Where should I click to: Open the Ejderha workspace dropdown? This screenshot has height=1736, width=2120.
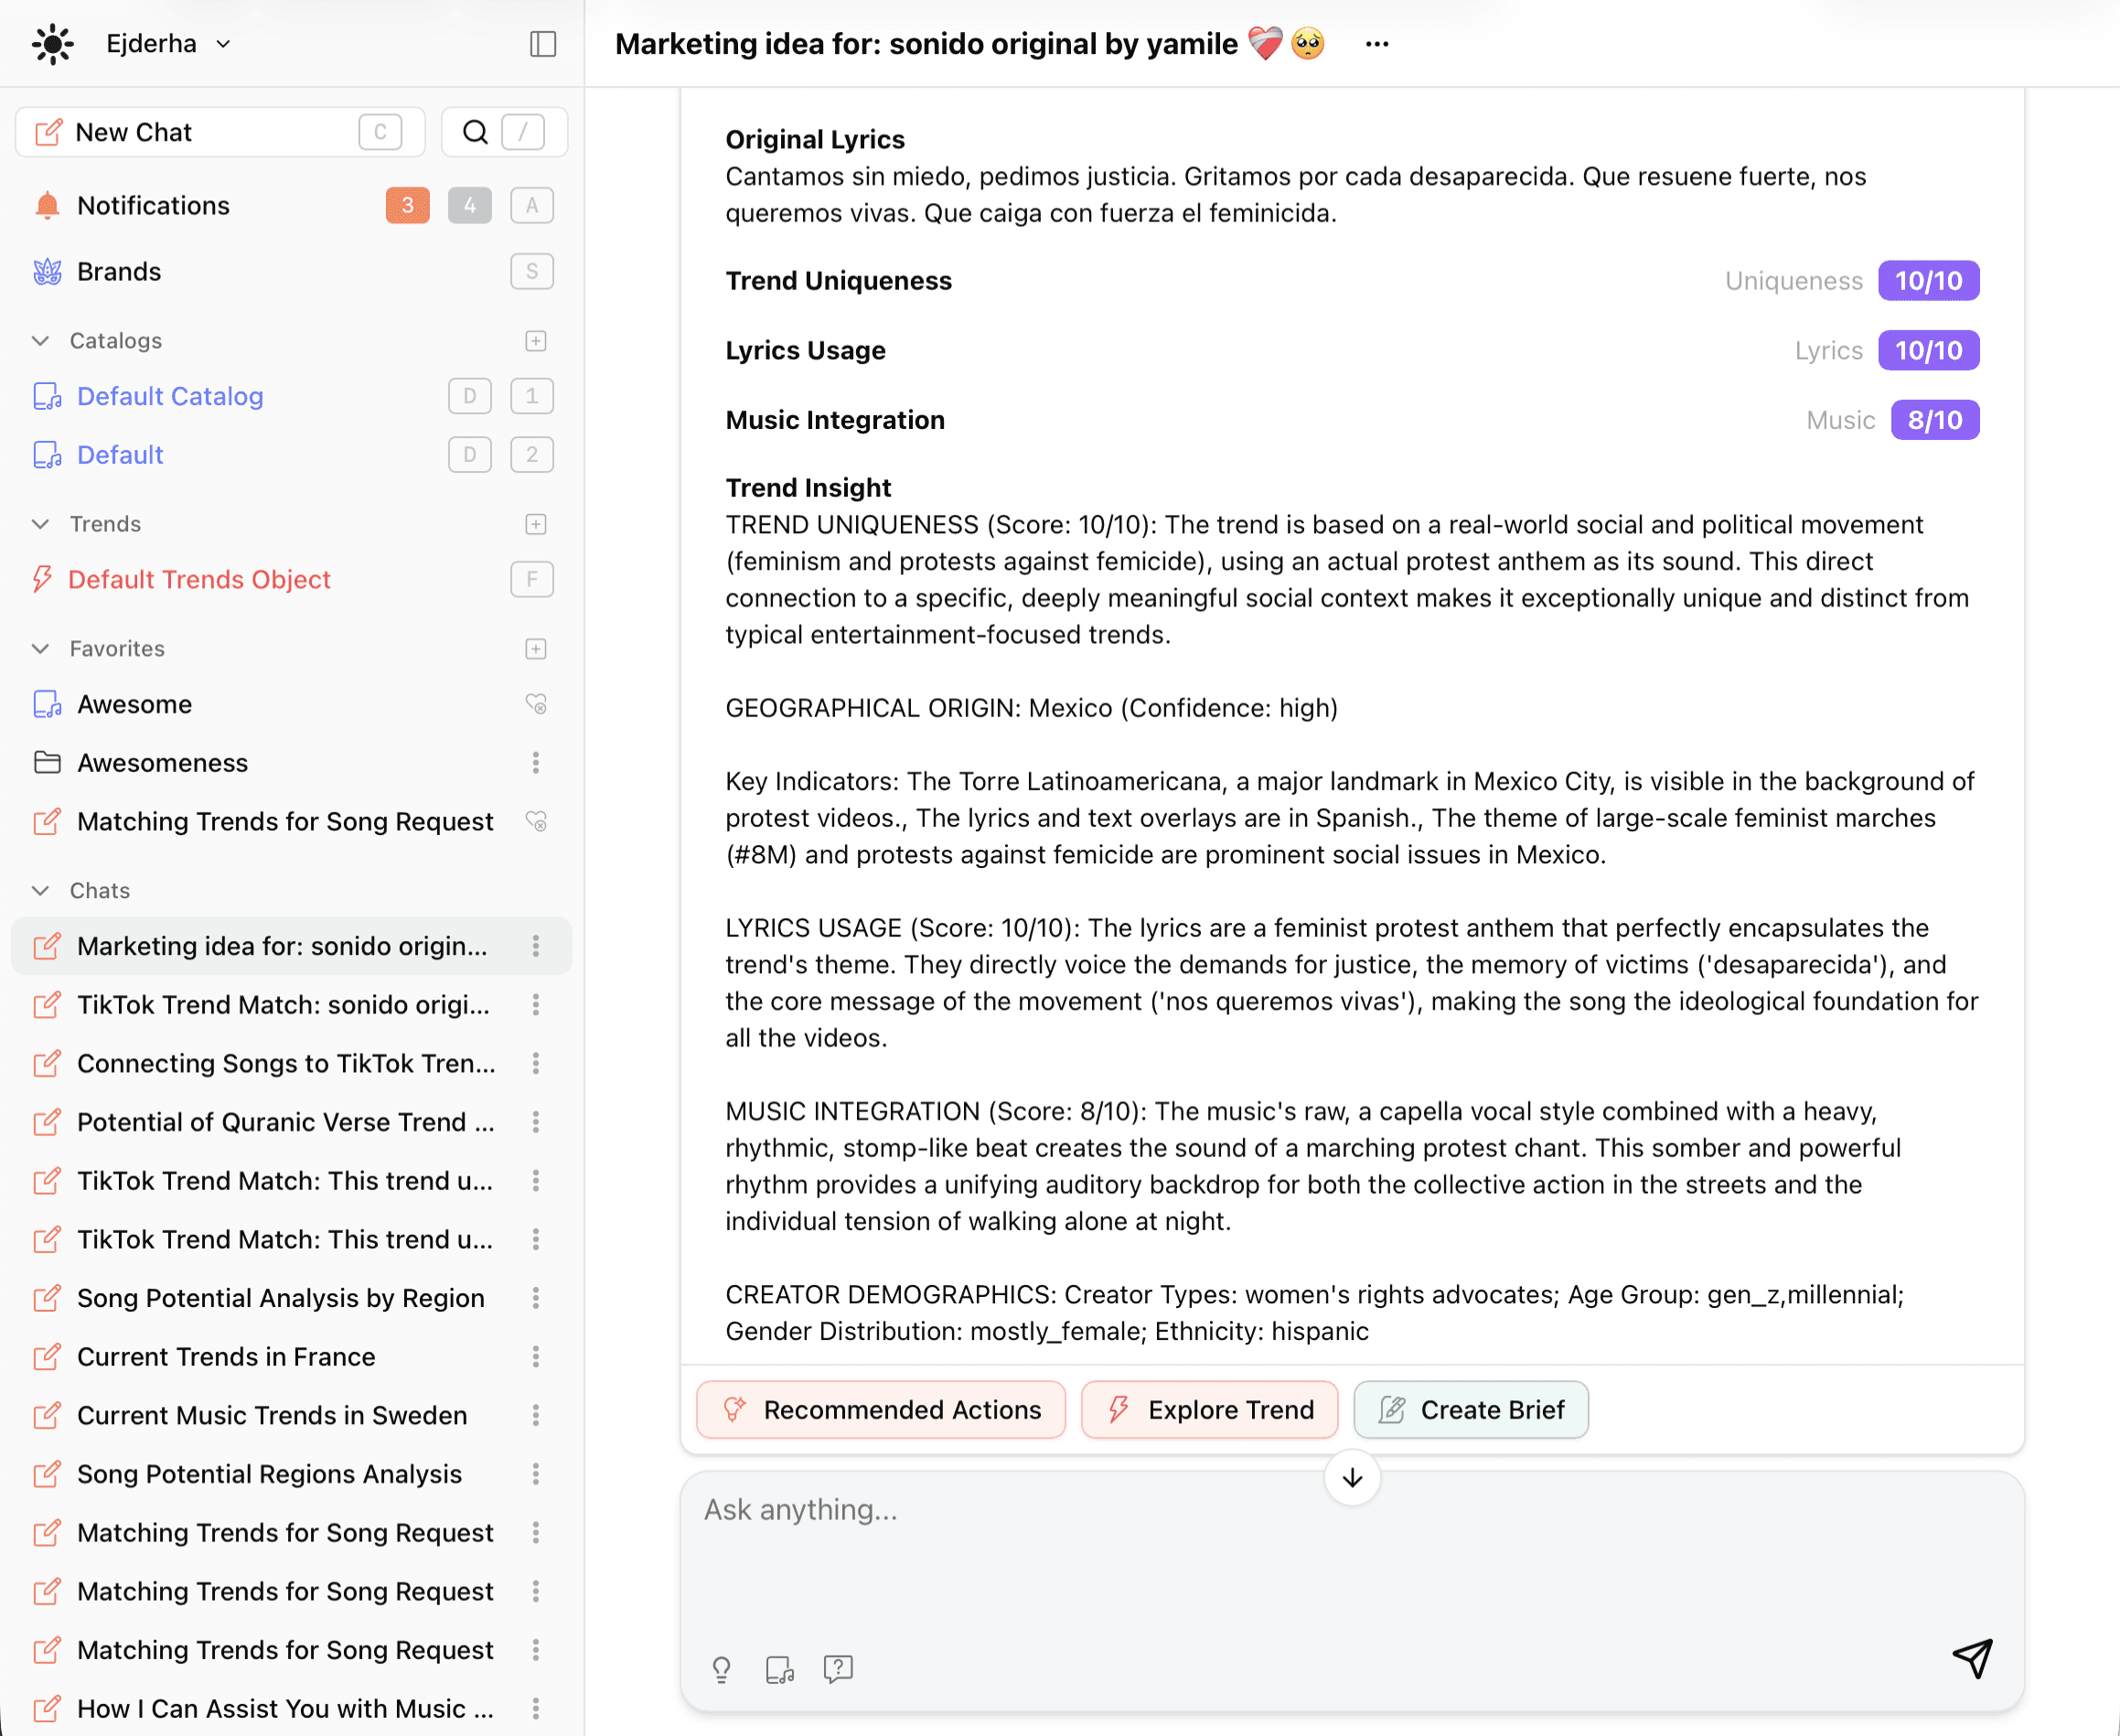point(168,44)
